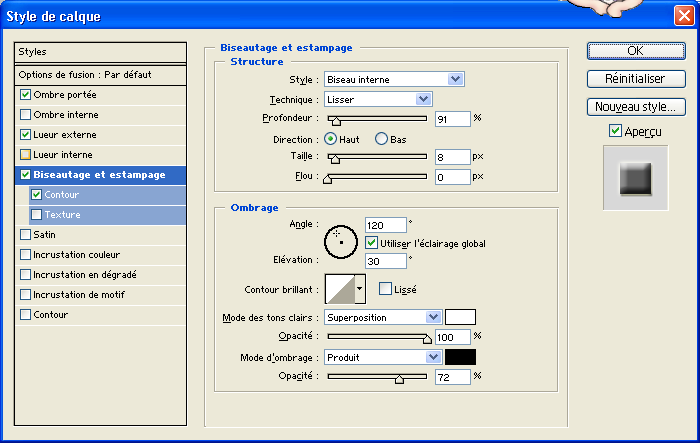
Task: Click the Réinitialiser button
Action: (635, 78)
